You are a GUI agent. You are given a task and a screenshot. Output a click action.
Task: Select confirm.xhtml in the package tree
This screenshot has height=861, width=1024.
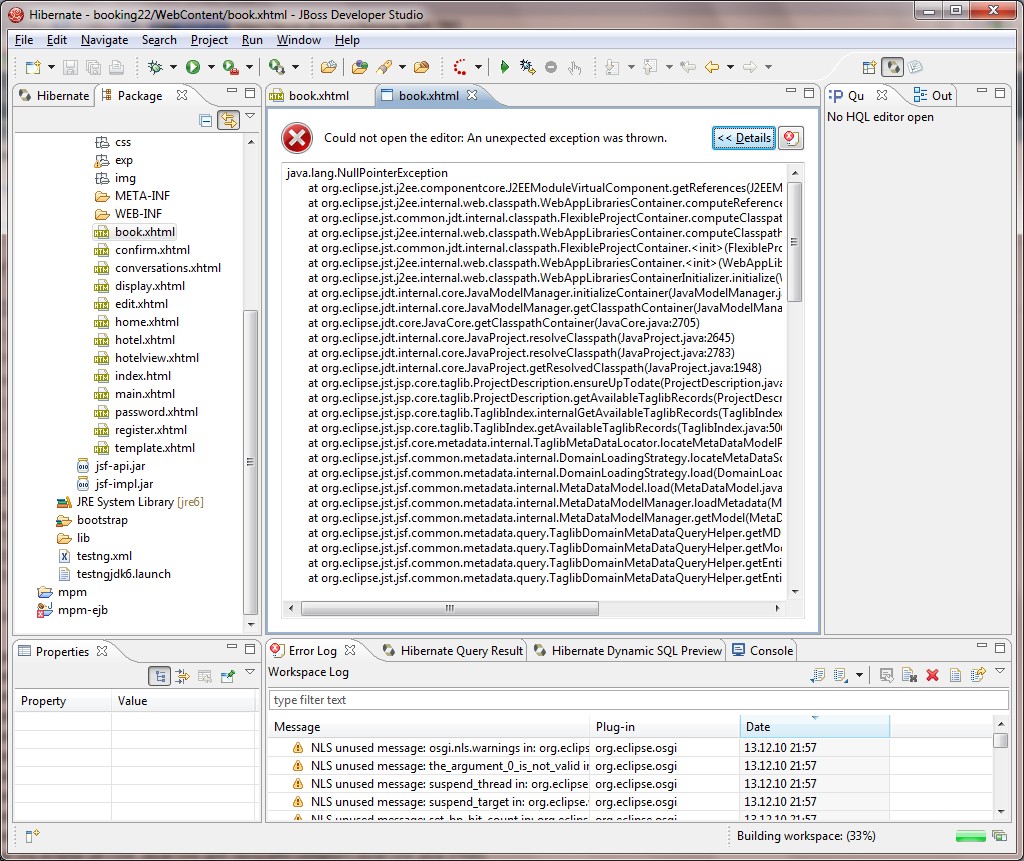(152, 250)
